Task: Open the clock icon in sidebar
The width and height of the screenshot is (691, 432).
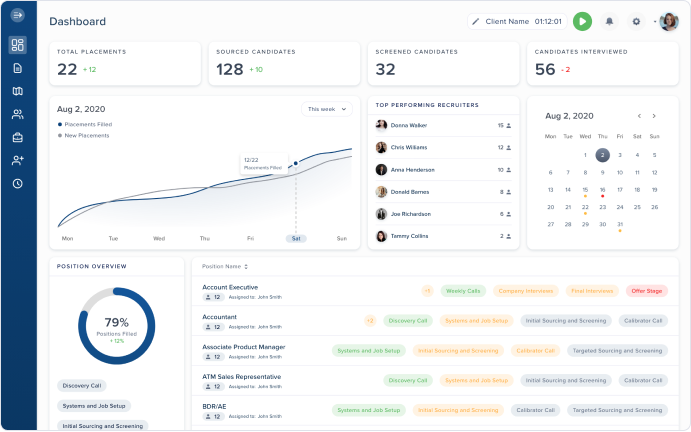Action: pos(18,183)
